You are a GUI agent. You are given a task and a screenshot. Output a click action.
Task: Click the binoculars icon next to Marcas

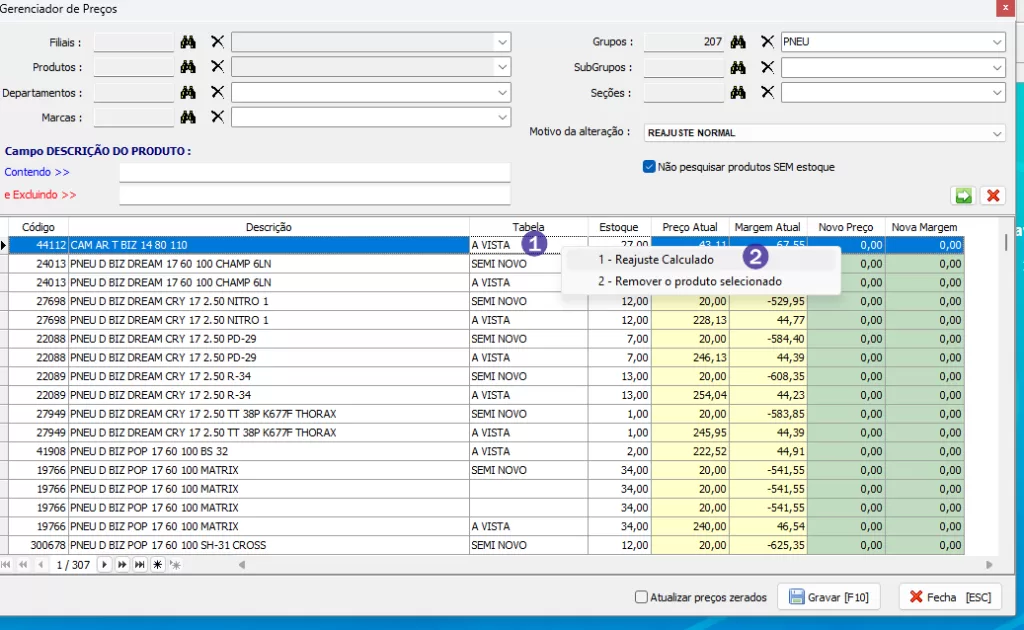click(188, 117)
